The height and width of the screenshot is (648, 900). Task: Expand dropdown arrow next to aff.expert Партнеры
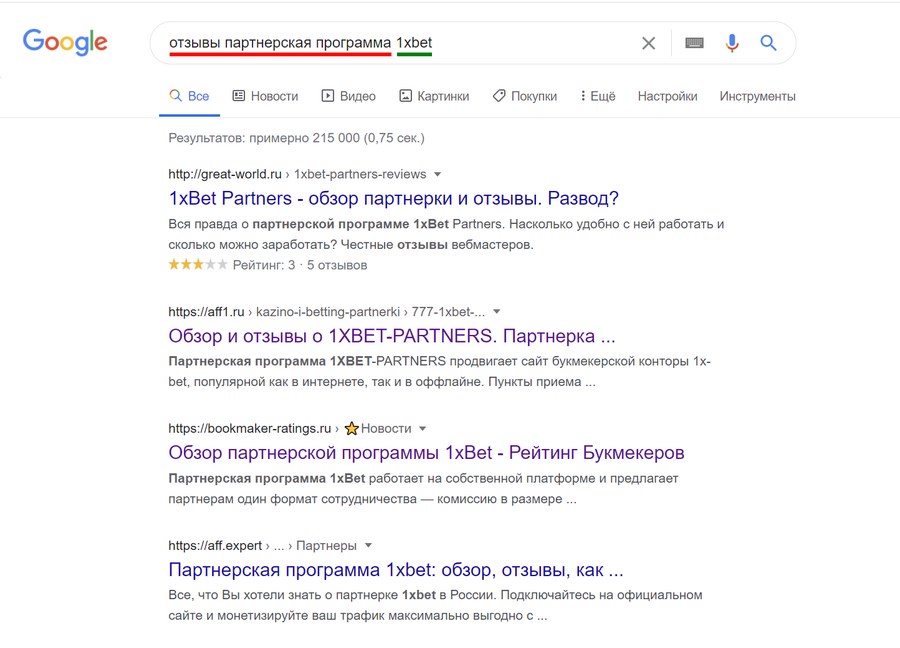pyautogui.click(x=368, y=546)
